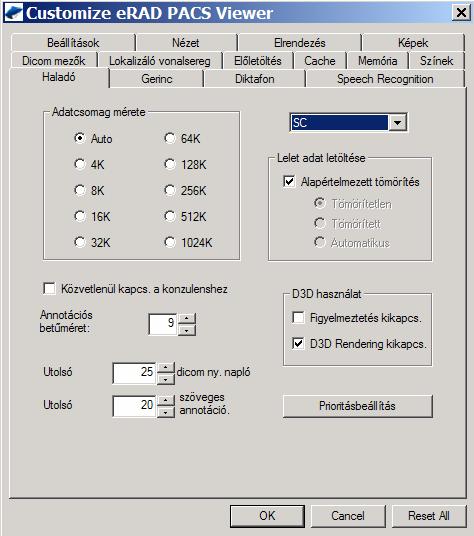This screenshot has width=474, height=536.
Task: Toggle Alapértelmezett tömörítés checkbox
Action: 289,182
